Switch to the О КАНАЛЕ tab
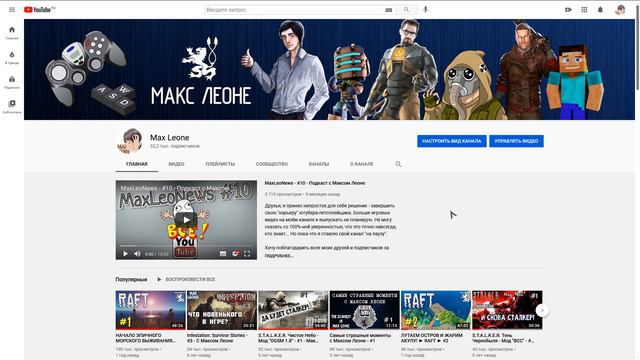The width and height of the screenshot is (640, 360). tap(362, 164)
